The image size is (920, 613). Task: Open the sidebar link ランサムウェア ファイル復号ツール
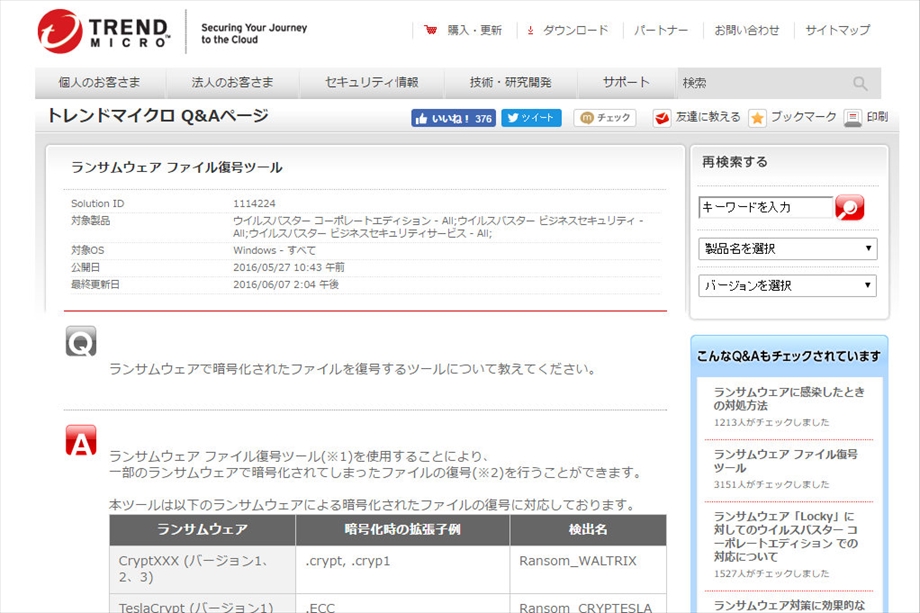786,461
